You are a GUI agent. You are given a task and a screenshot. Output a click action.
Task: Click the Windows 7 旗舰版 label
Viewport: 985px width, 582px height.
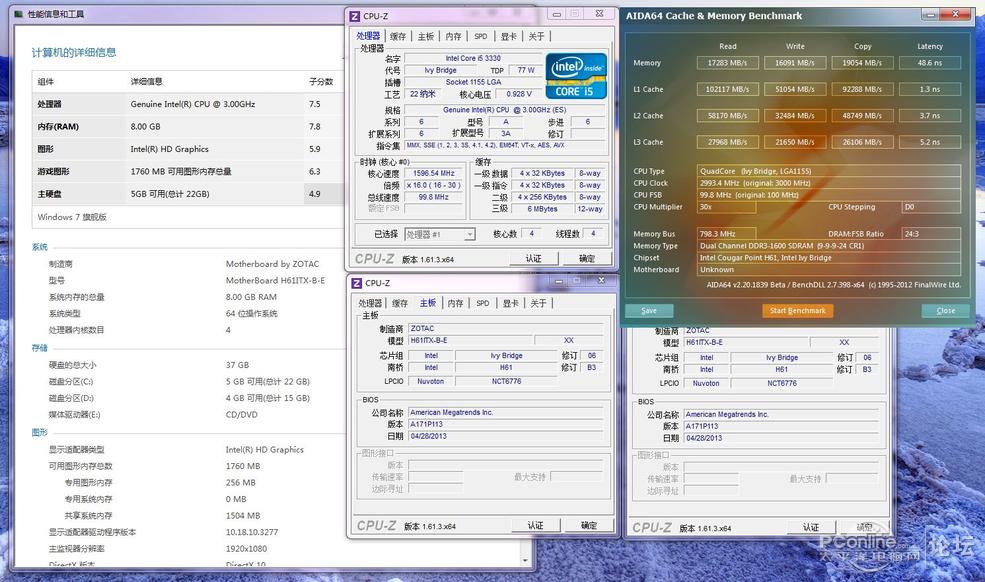(x=72, y=217)
